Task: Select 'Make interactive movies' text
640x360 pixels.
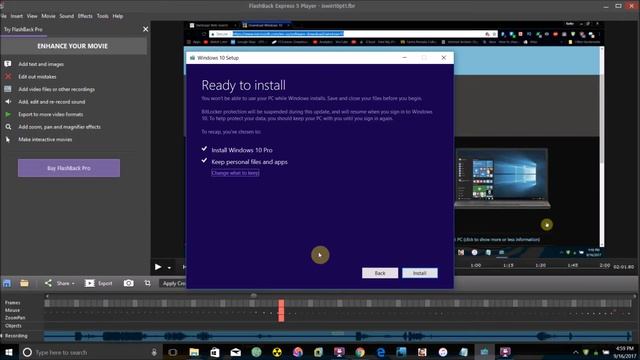Action: (x=45, y=140)
